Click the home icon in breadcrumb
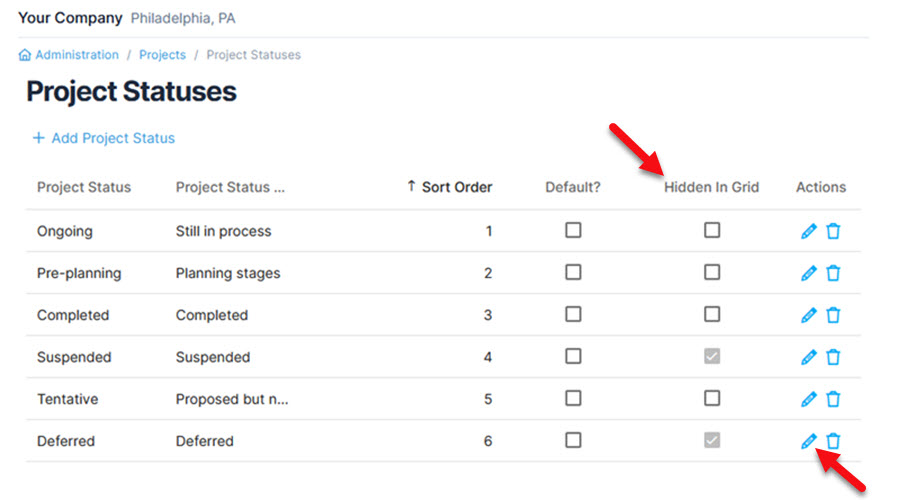900x500 pixels. [25, 55]
